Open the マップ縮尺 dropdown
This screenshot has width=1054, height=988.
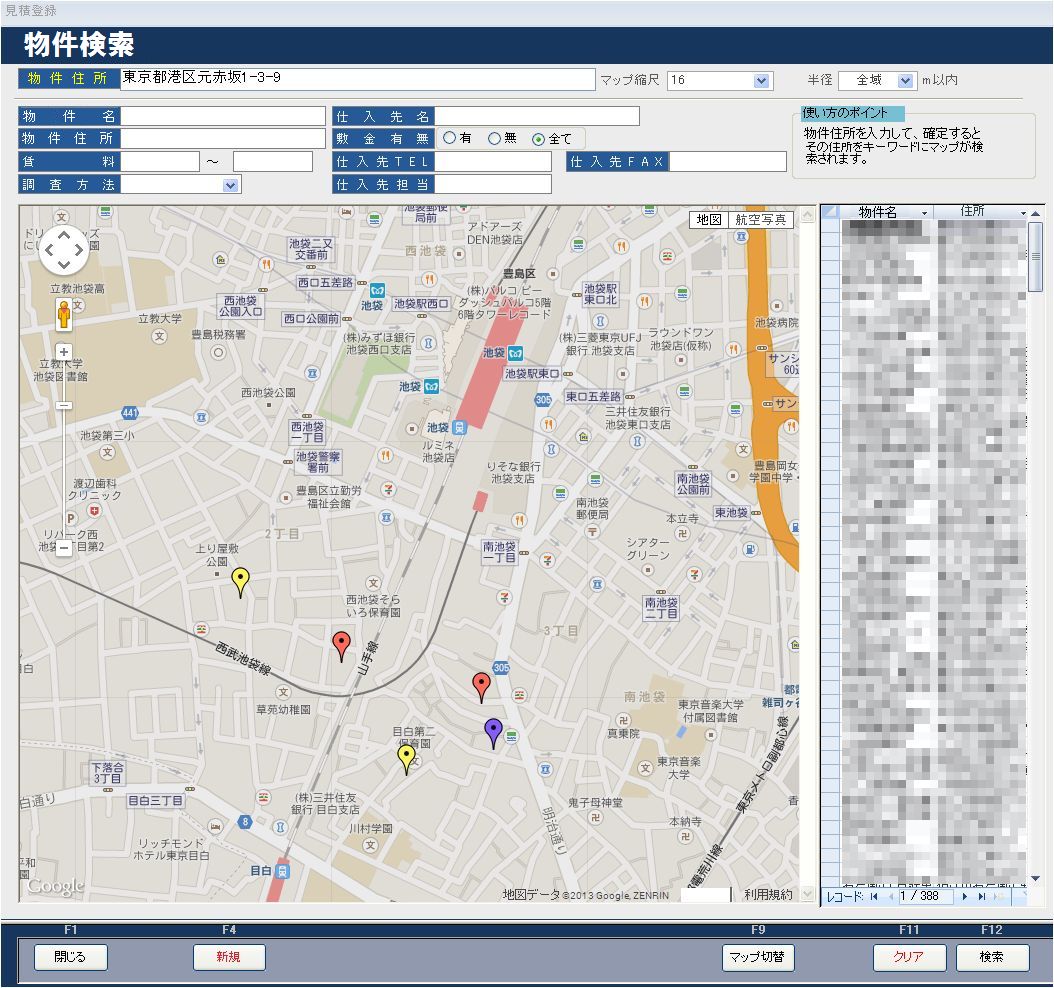761,81
